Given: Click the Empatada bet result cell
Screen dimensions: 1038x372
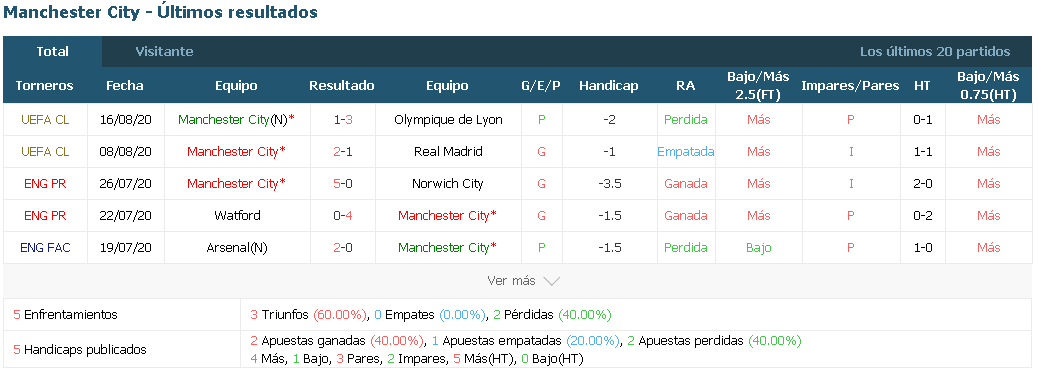Looking at the screenshot, I should (686, 152).
